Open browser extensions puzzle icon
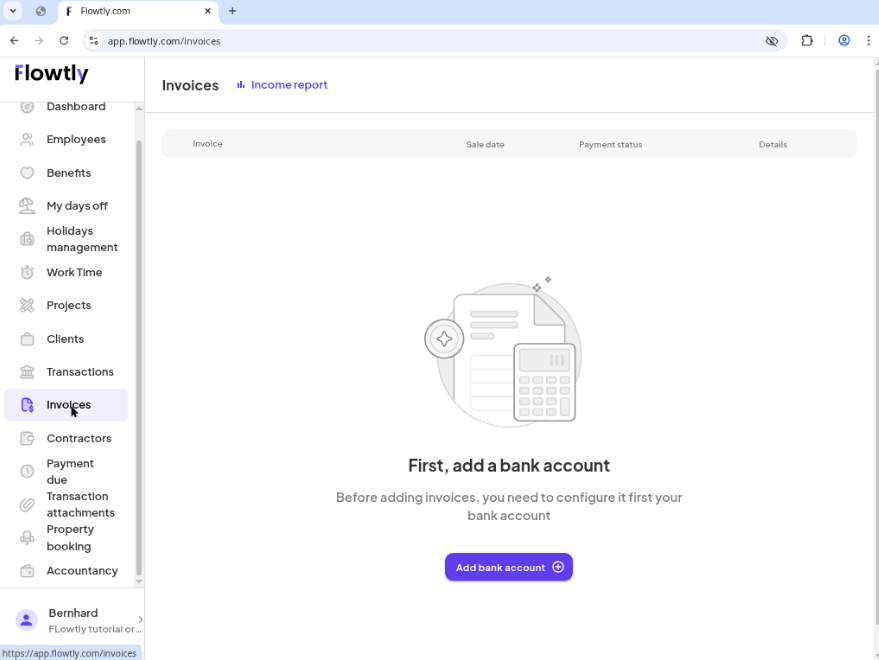Viewport: 879px width, 660px height. click(x=807, y=41)
